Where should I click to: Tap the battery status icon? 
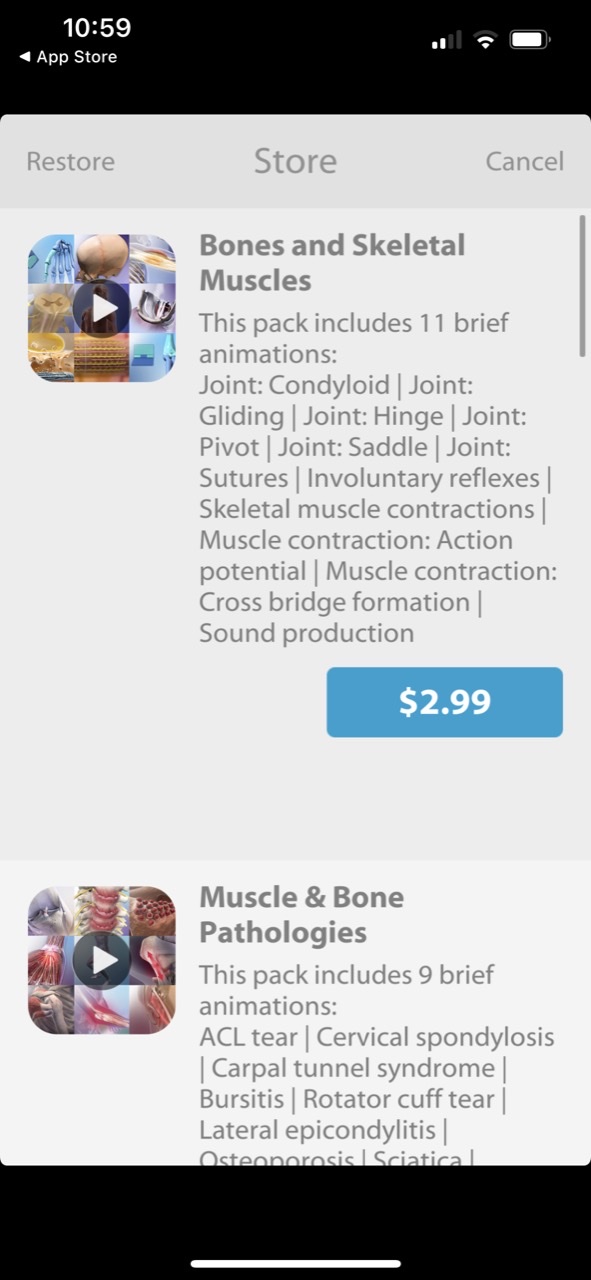click(530, 41)
